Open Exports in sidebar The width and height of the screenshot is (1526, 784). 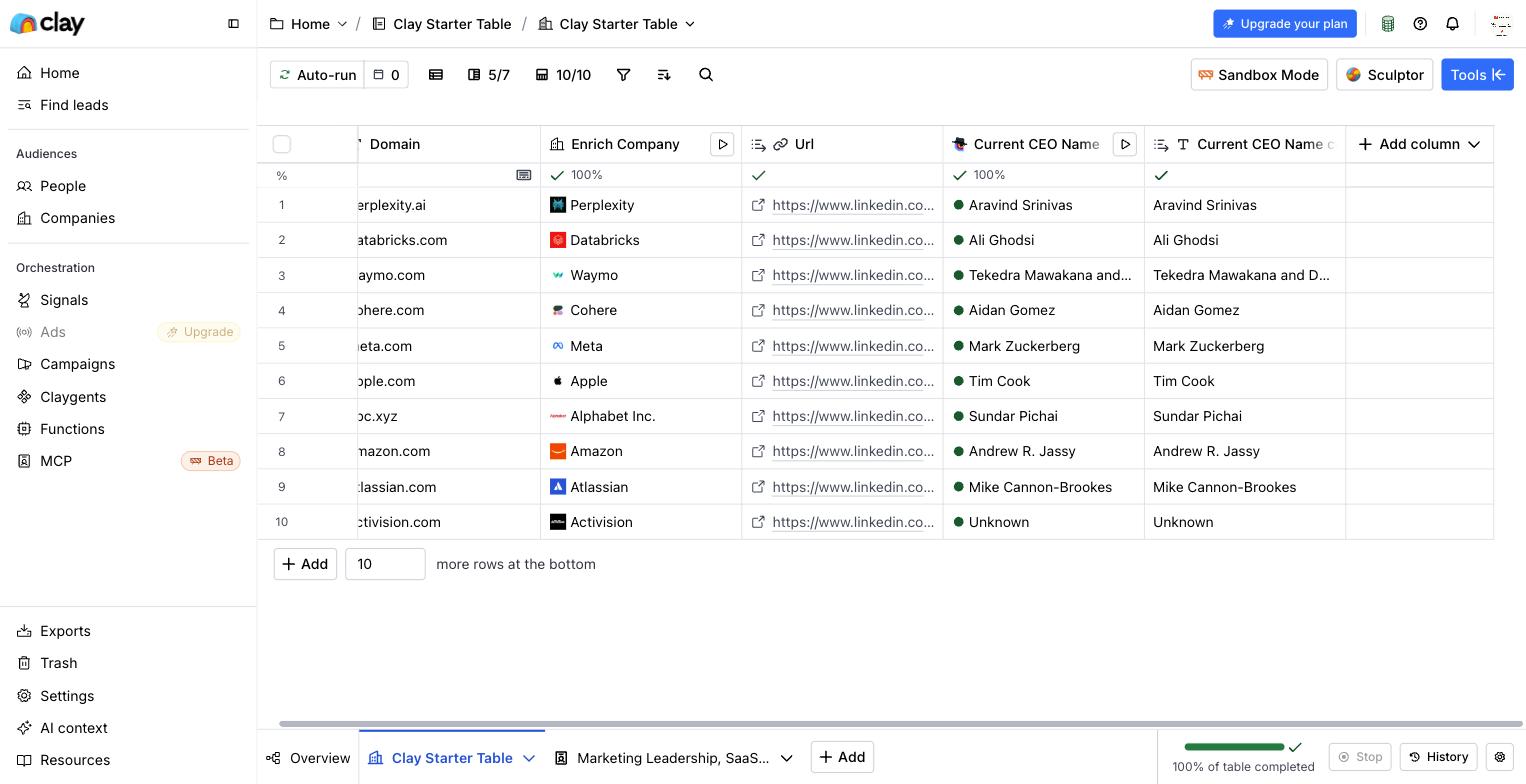click(x=128, y=631)
